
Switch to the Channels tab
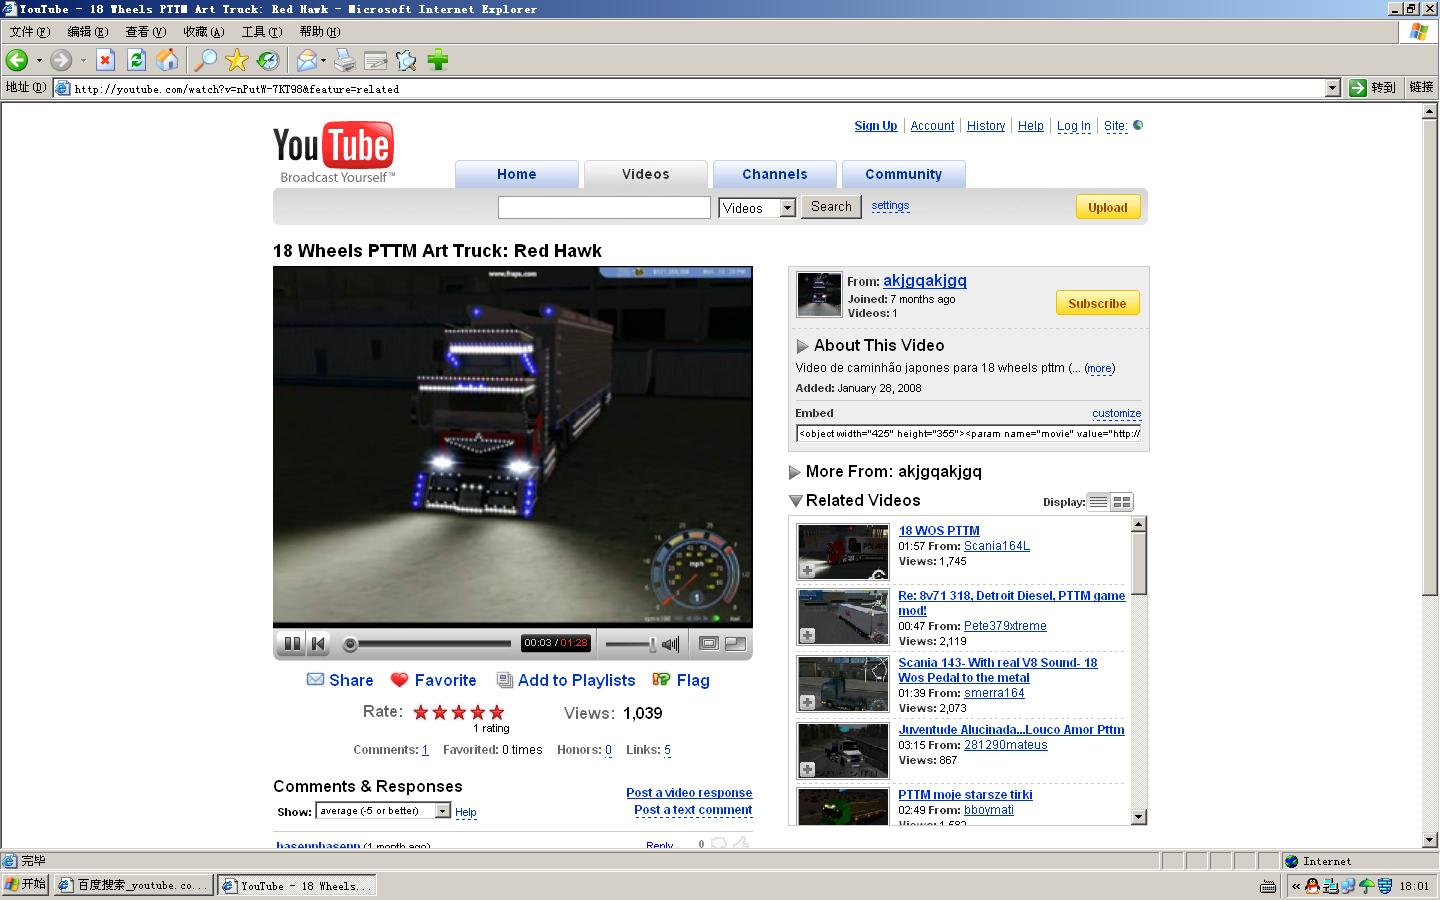click(774, 174)
